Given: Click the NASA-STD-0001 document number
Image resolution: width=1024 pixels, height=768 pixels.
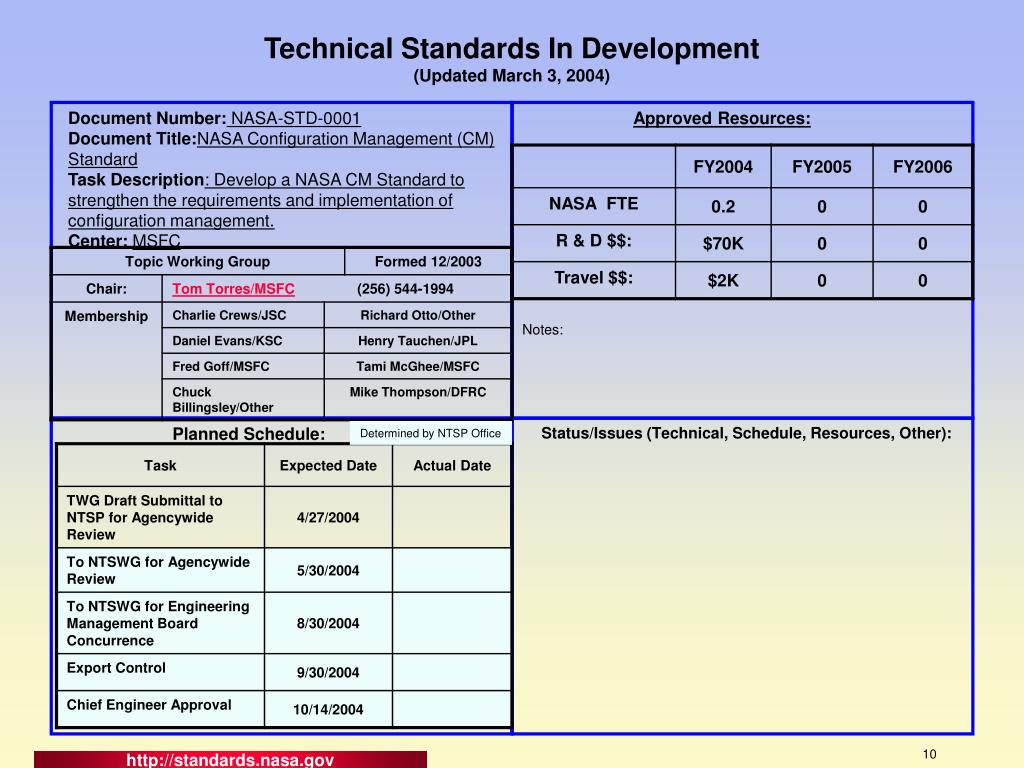Looking at the screenshot, I should (295, 118).
